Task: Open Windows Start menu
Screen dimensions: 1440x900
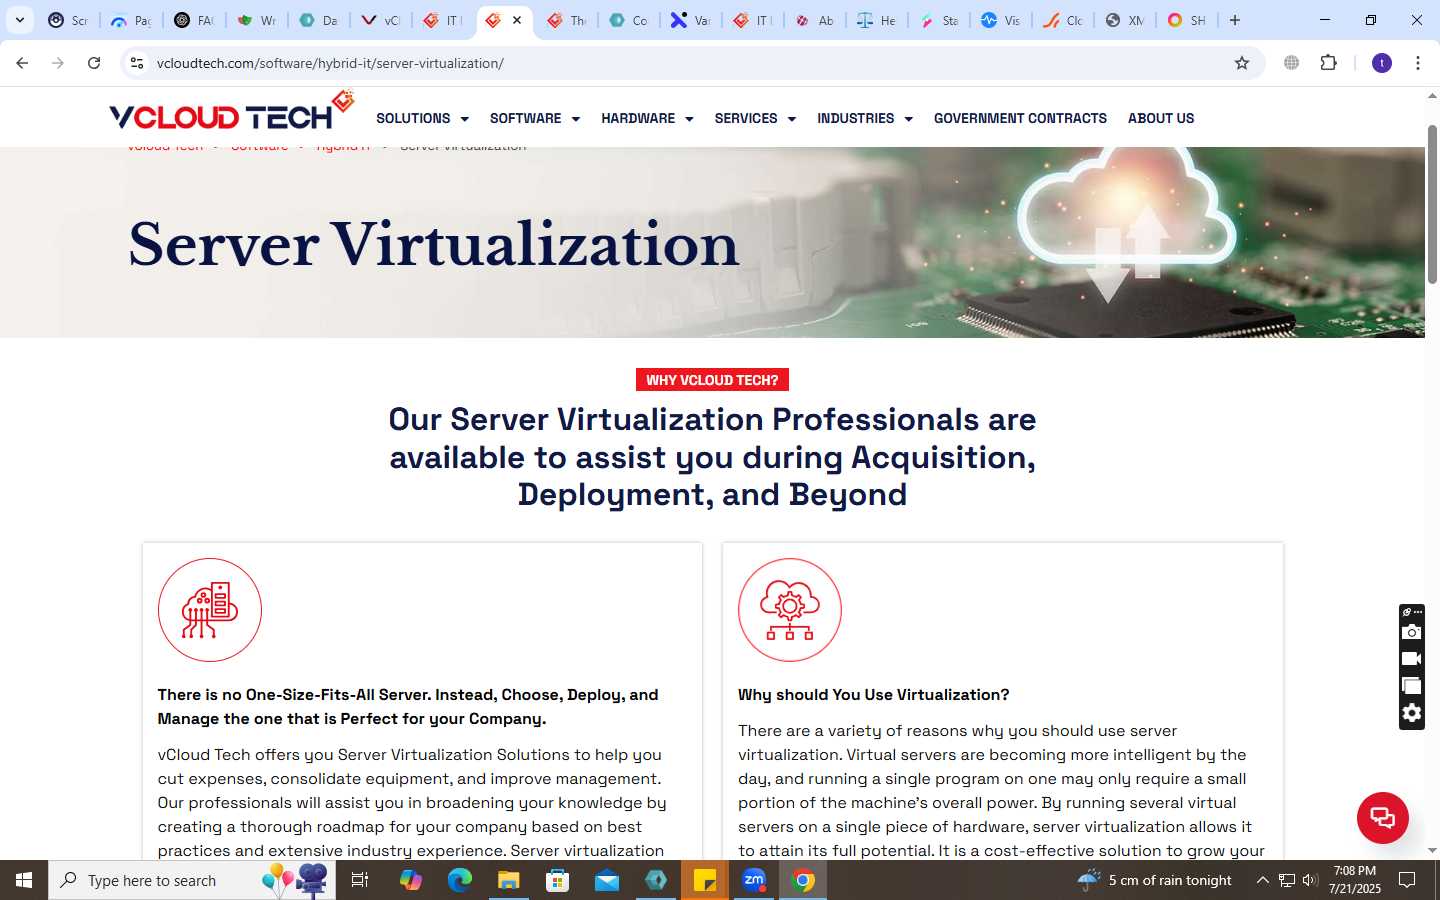Action: click(24, 880)
